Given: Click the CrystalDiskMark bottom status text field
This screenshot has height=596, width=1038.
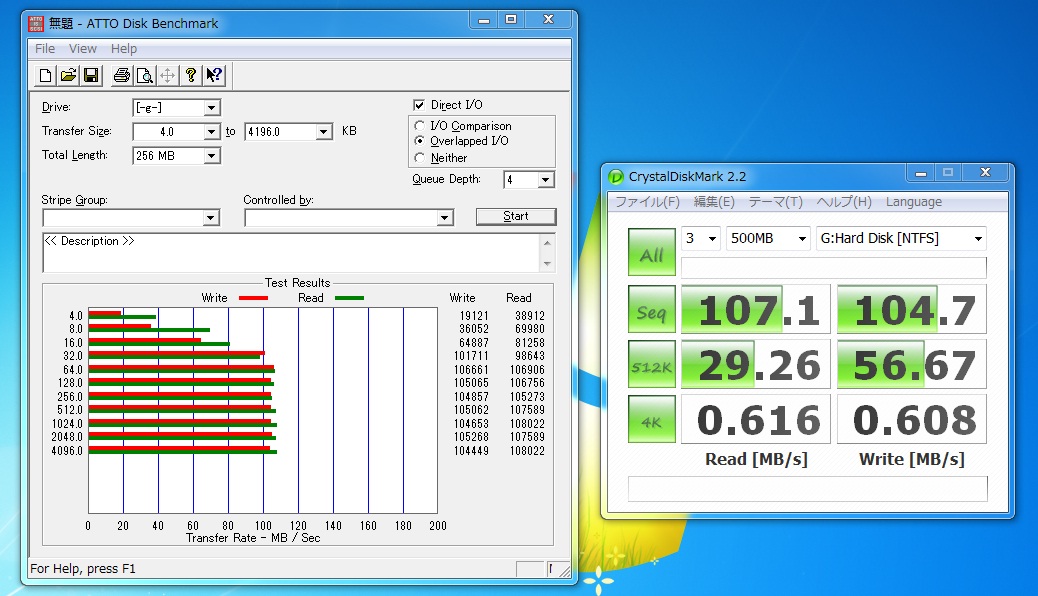Looking at the screenshot, I should tap(807, 489).
